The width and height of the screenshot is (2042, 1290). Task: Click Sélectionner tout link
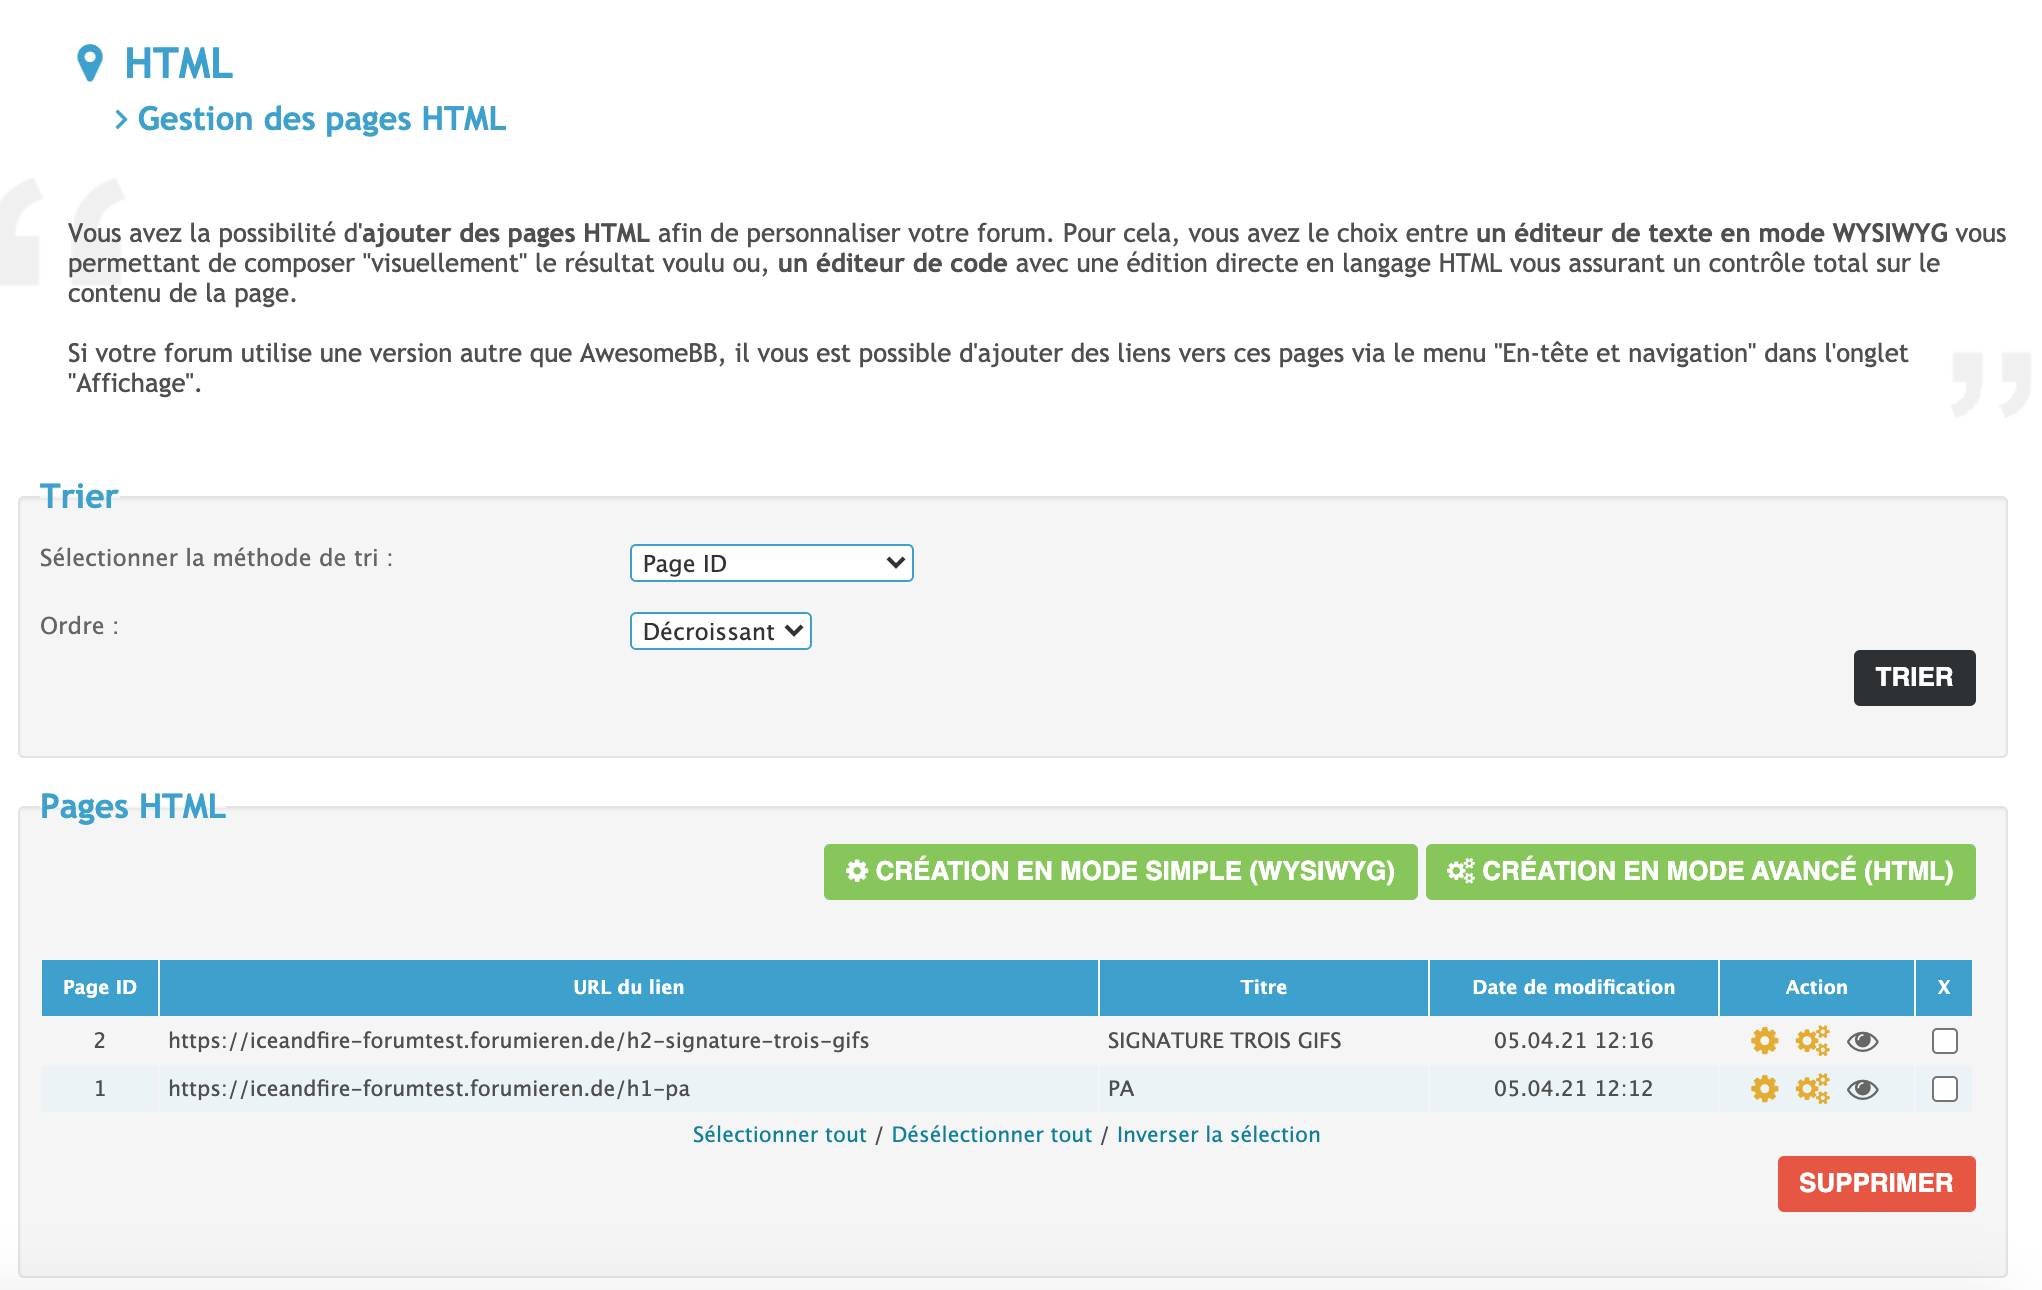point(779,1135)
